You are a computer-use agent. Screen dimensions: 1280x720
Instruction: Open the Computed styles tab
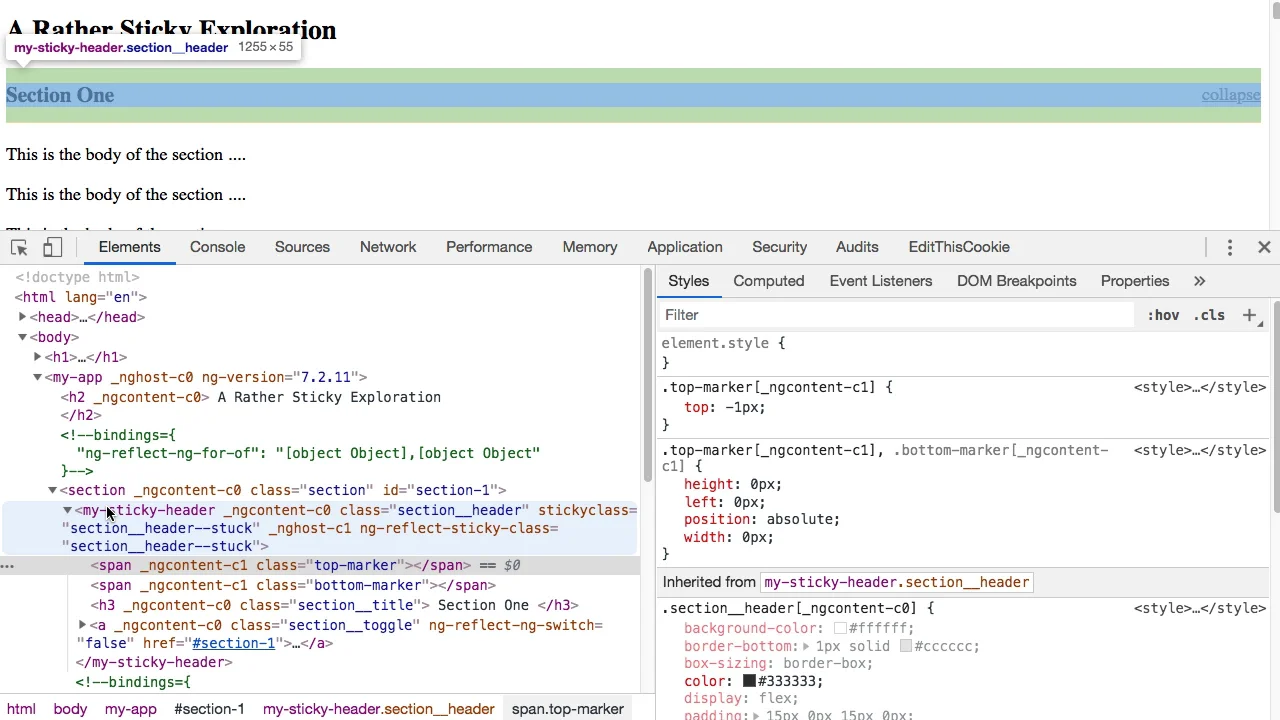point(768,281)
